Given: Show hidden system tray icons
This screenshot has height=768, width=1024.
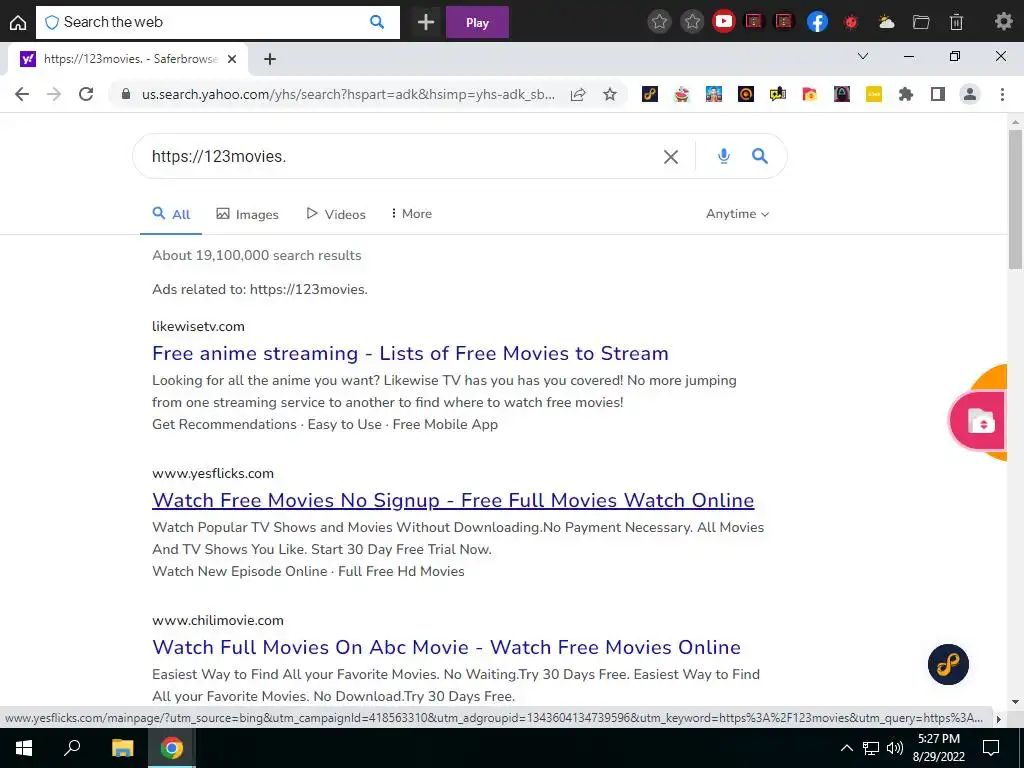Looking at the screenshot, I should point(846,748).
